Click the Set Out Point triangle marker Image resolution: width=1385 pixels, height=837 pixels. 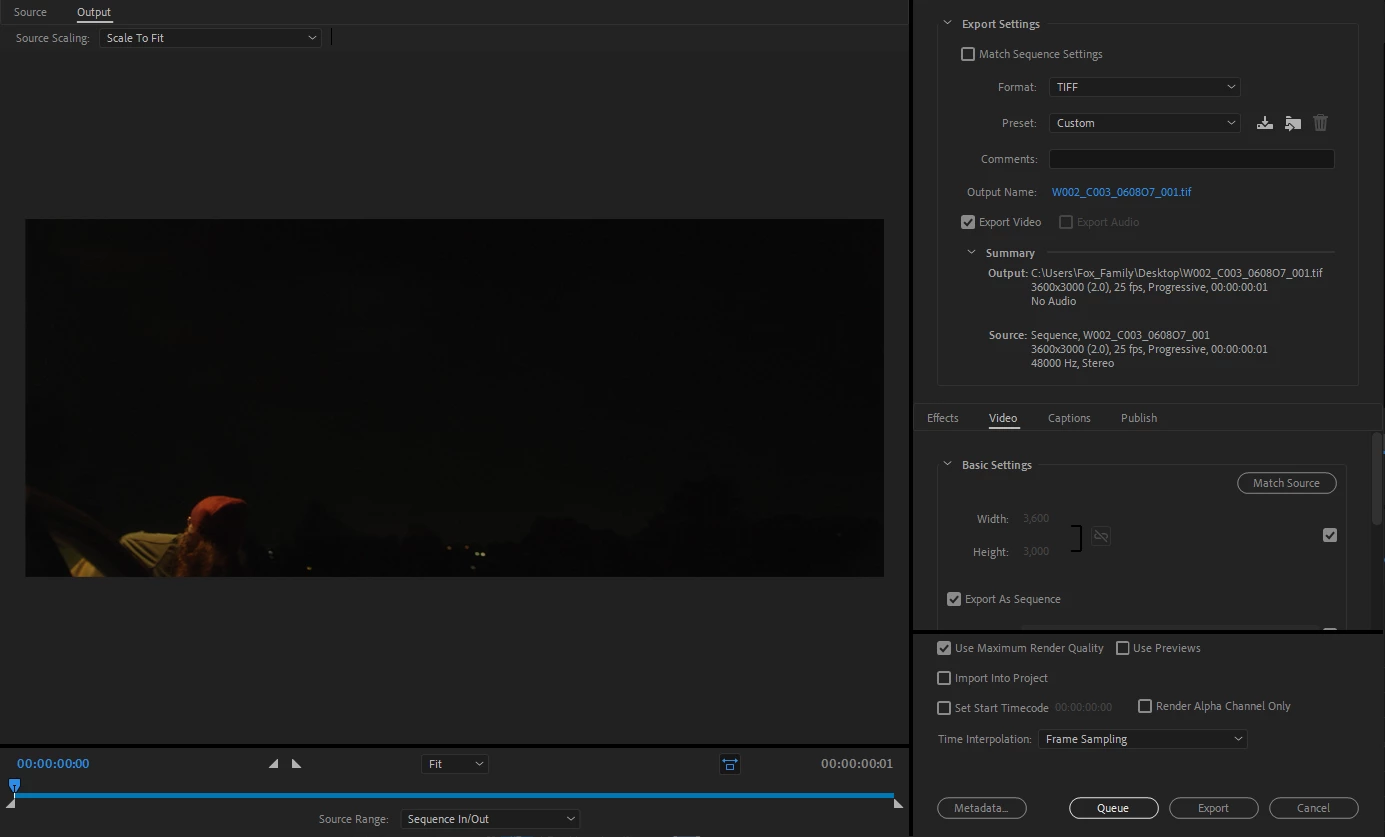(296, 764)
